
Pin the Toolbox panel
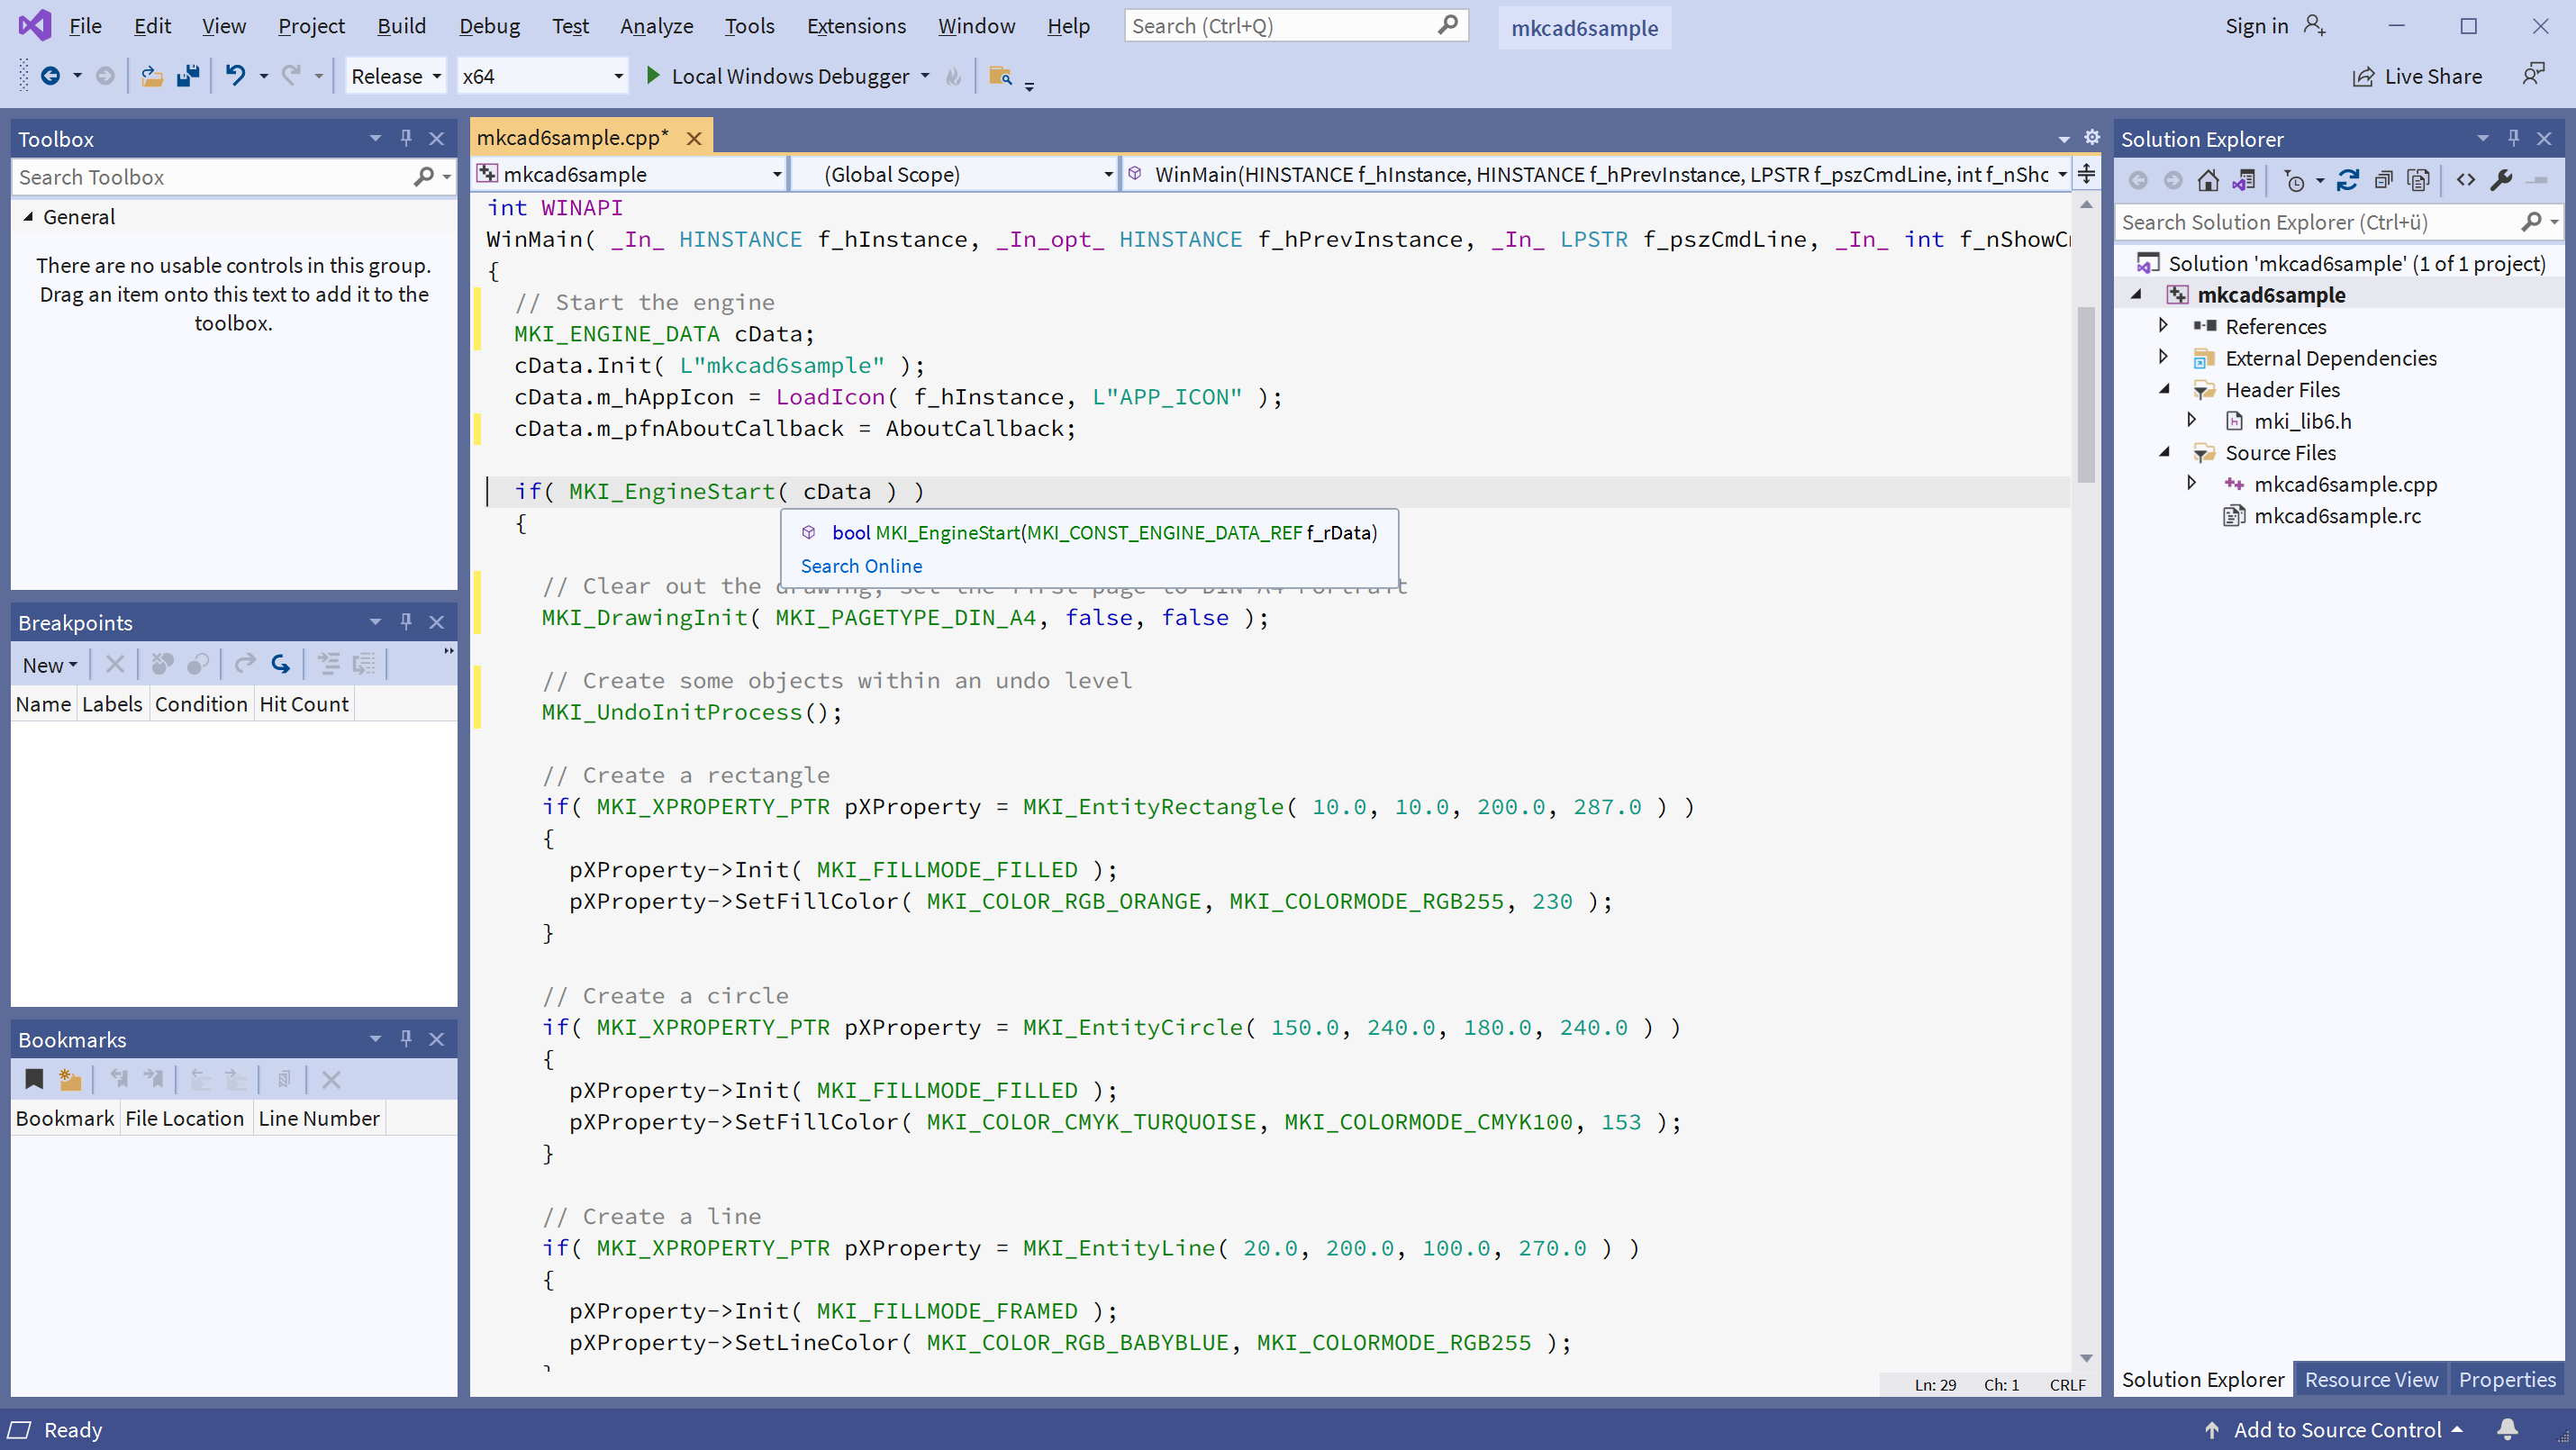pyautogui.click(x=406, y=138)
